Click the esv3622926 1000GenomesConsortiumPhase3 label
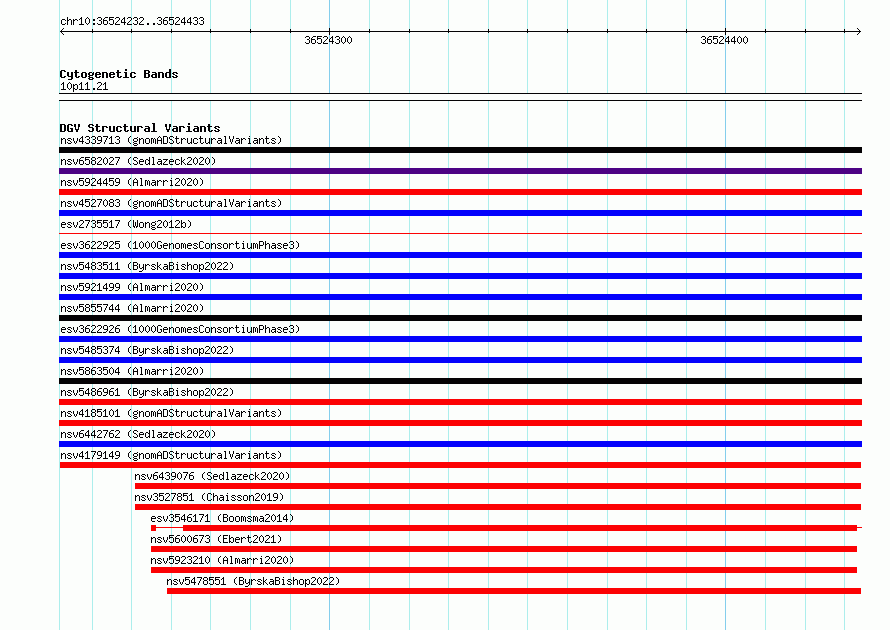Screen dimensions: 890x630 [180, 329]
